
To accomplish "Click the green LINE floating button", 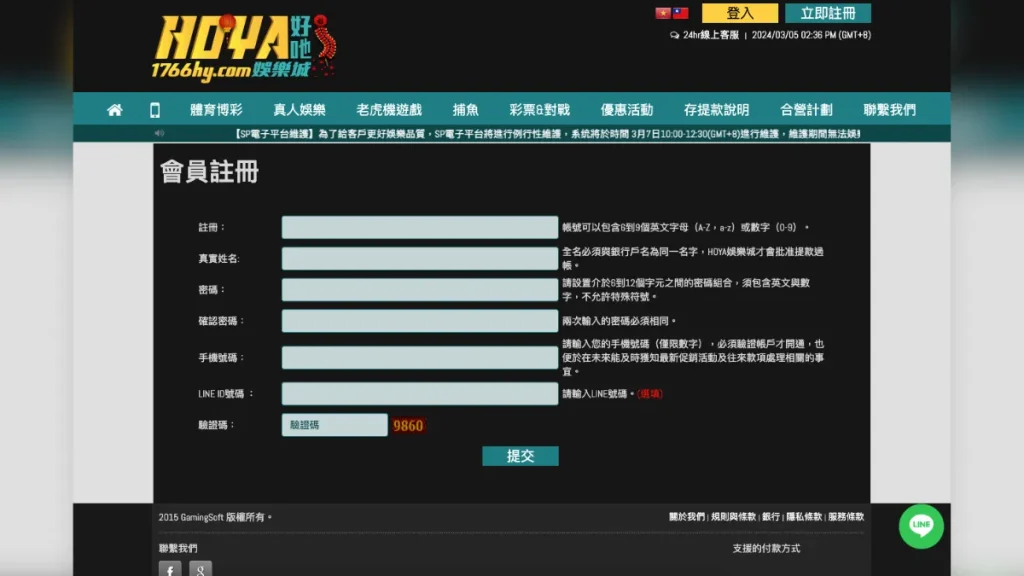I will click(x=921, y=528).
